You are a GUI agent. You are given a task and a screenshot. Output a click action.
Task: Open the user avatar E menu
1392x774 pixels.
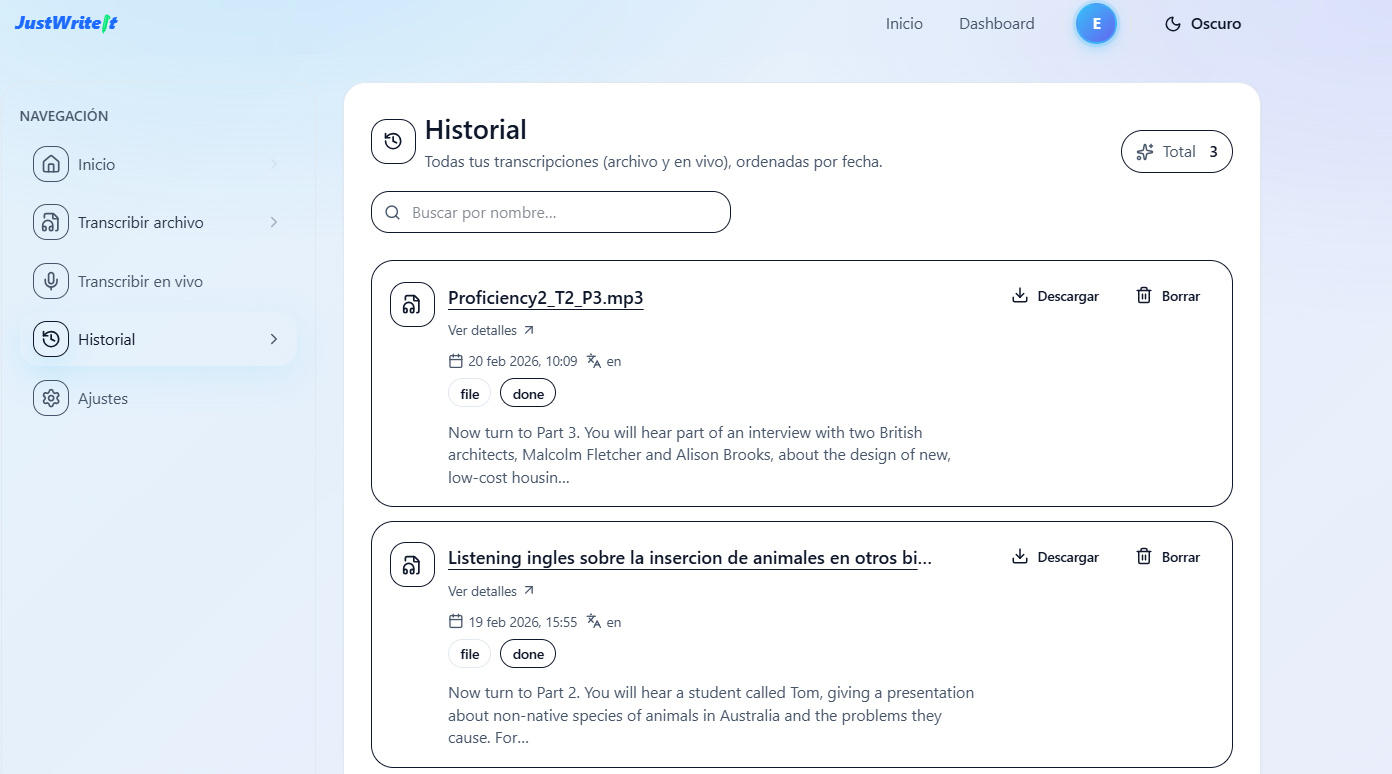[1096, 24]
